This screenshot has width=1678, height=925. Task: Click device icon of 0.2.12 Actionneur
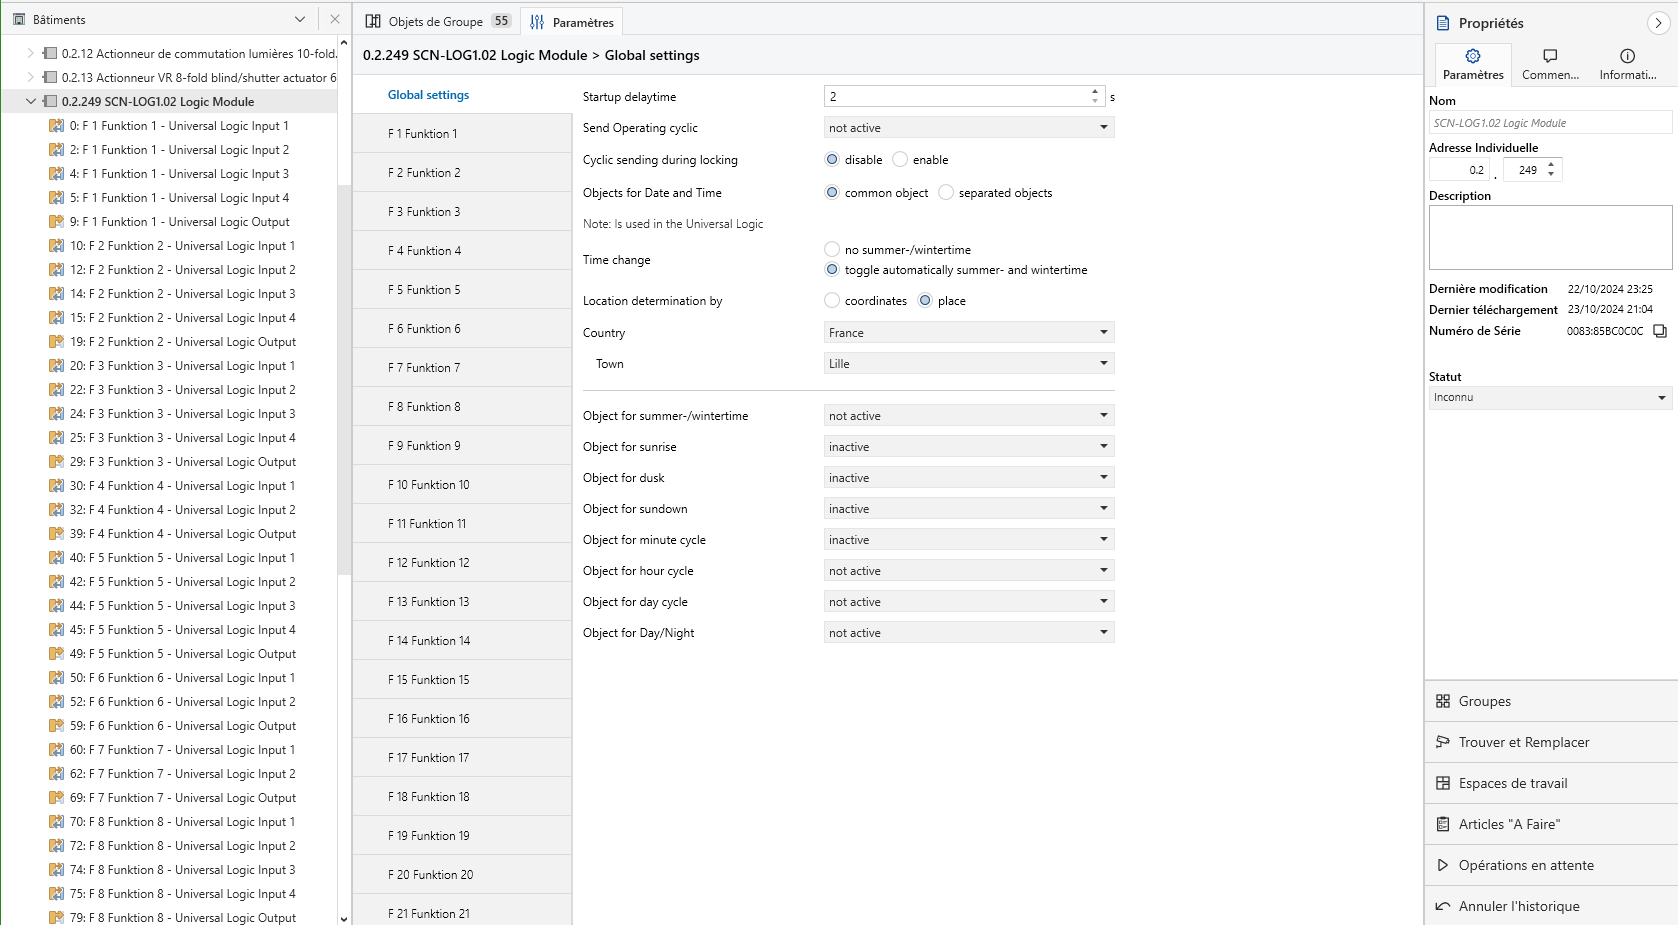click(x=49, y=53)
